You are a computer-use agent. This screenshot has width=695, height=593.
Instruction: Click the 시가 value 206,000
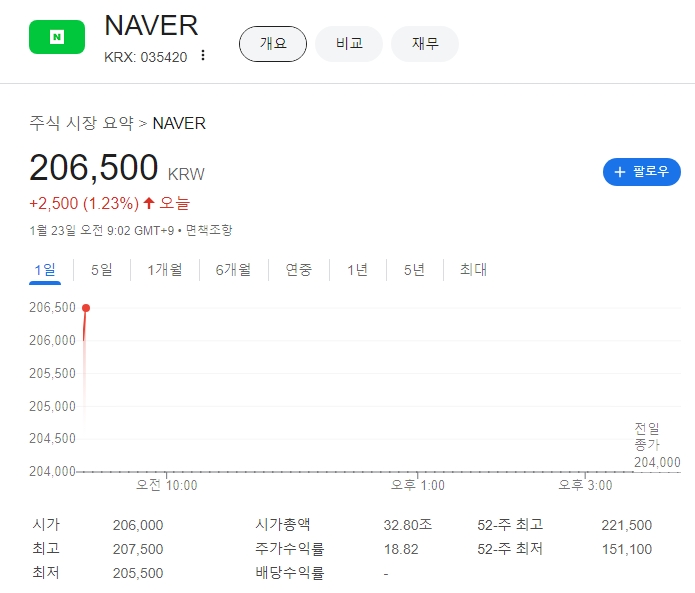[138, 525]
